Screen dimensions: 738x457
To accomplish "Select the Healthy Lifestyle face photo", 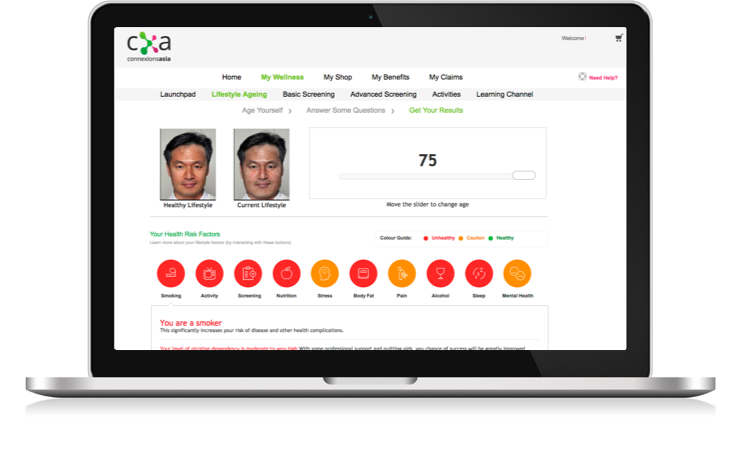I will pyautogui.click(x=187, y=164).
